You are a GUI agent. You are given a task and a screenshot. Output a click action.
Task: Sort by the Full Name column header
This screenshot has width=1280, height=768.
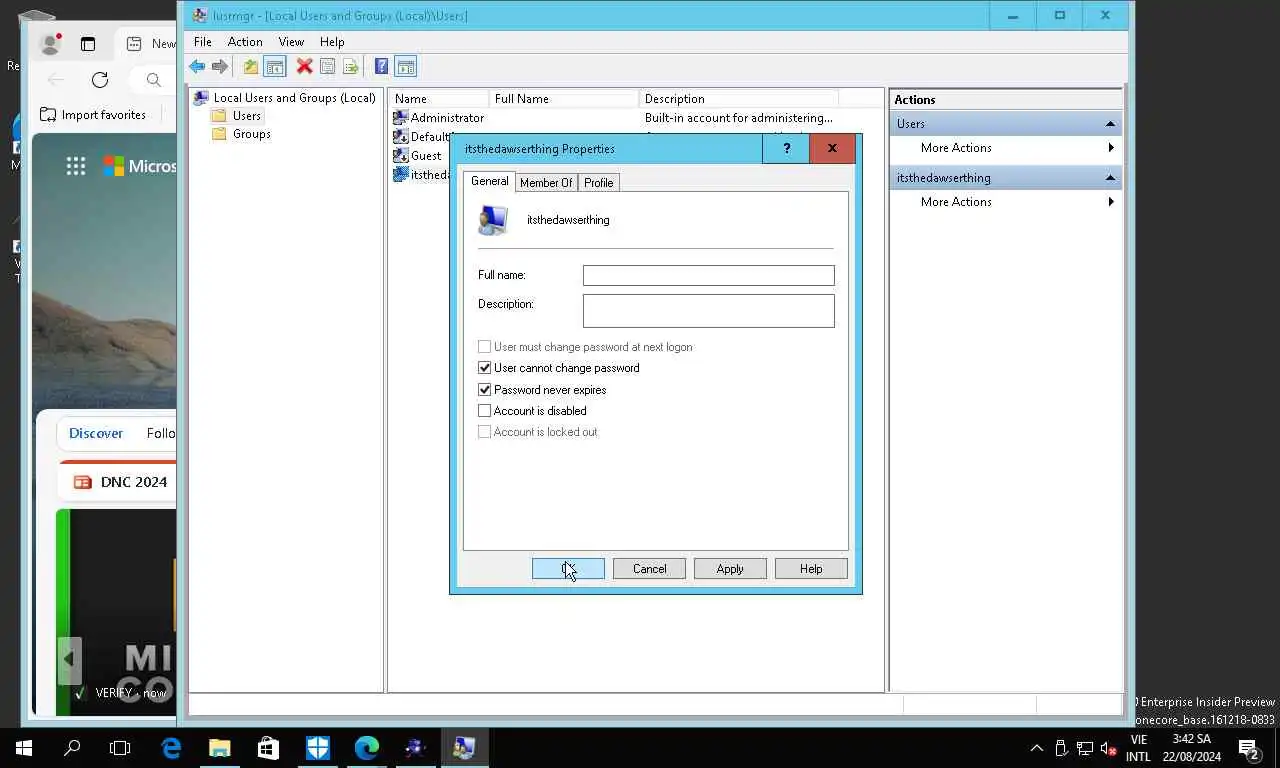(x=564, y=99)
